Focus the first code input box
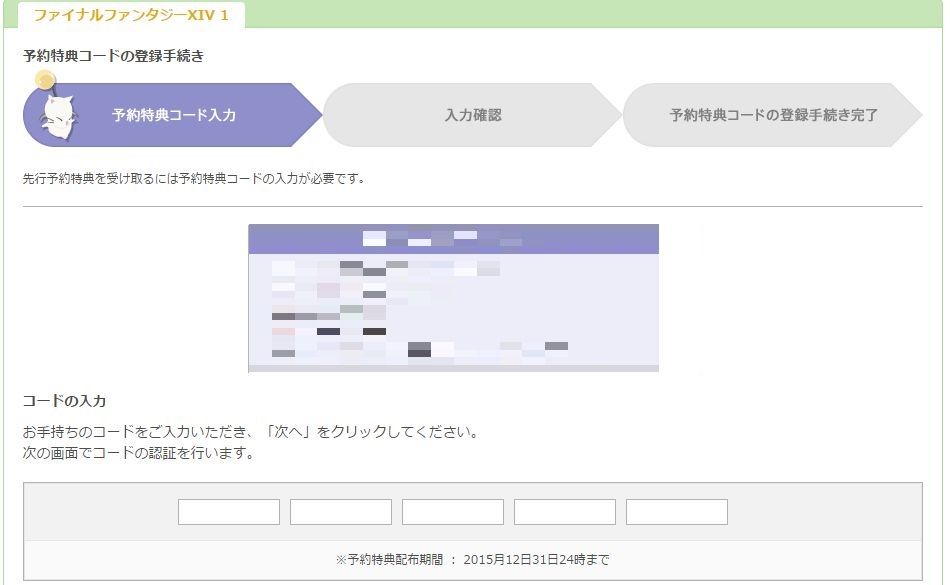950x585 pixels. (x=229, y=512)
